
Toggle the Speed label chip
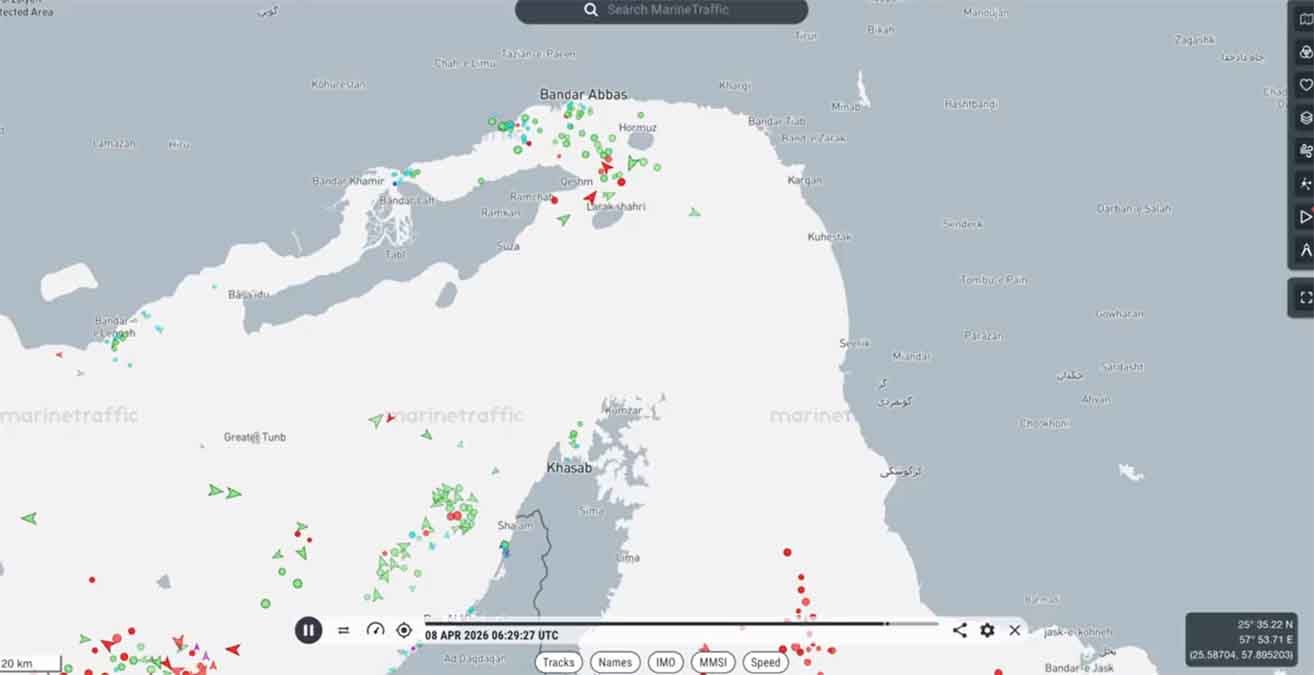coord(765,662)
